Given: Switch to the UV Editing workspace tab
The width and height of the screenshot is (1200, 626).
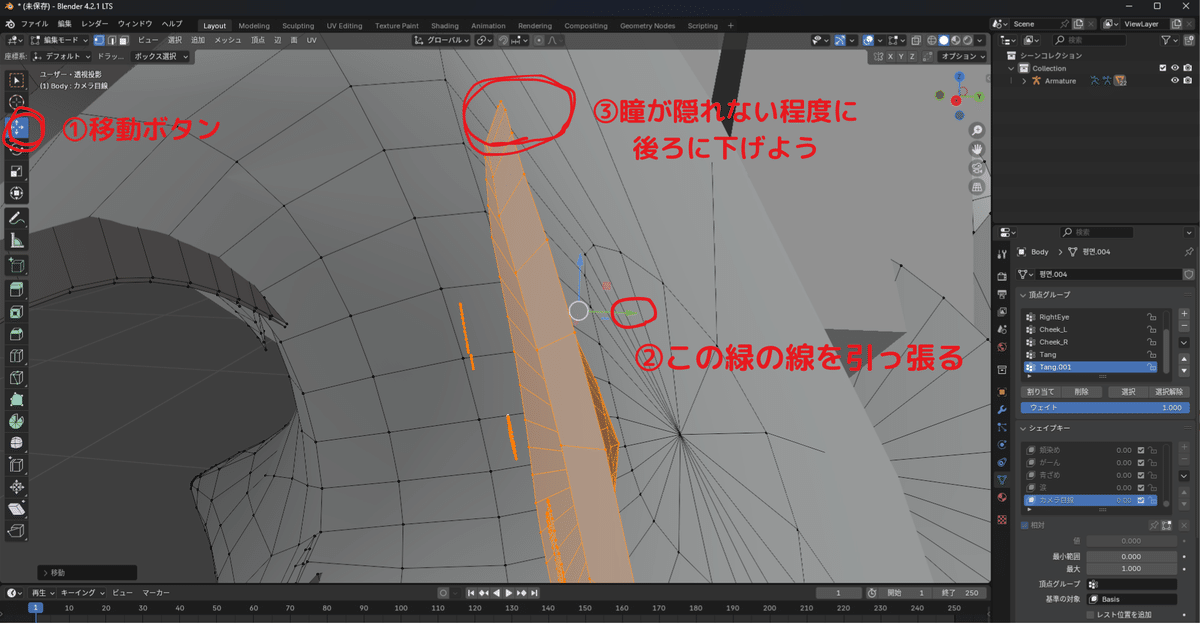Looking at the screenshot, I should tap(344, 26).
